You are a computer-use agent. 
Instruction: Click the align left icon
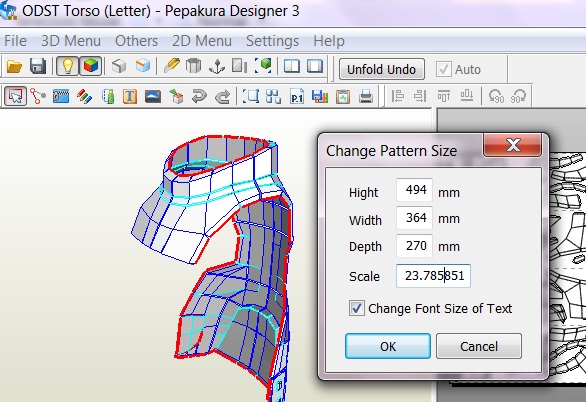[398, 96]
